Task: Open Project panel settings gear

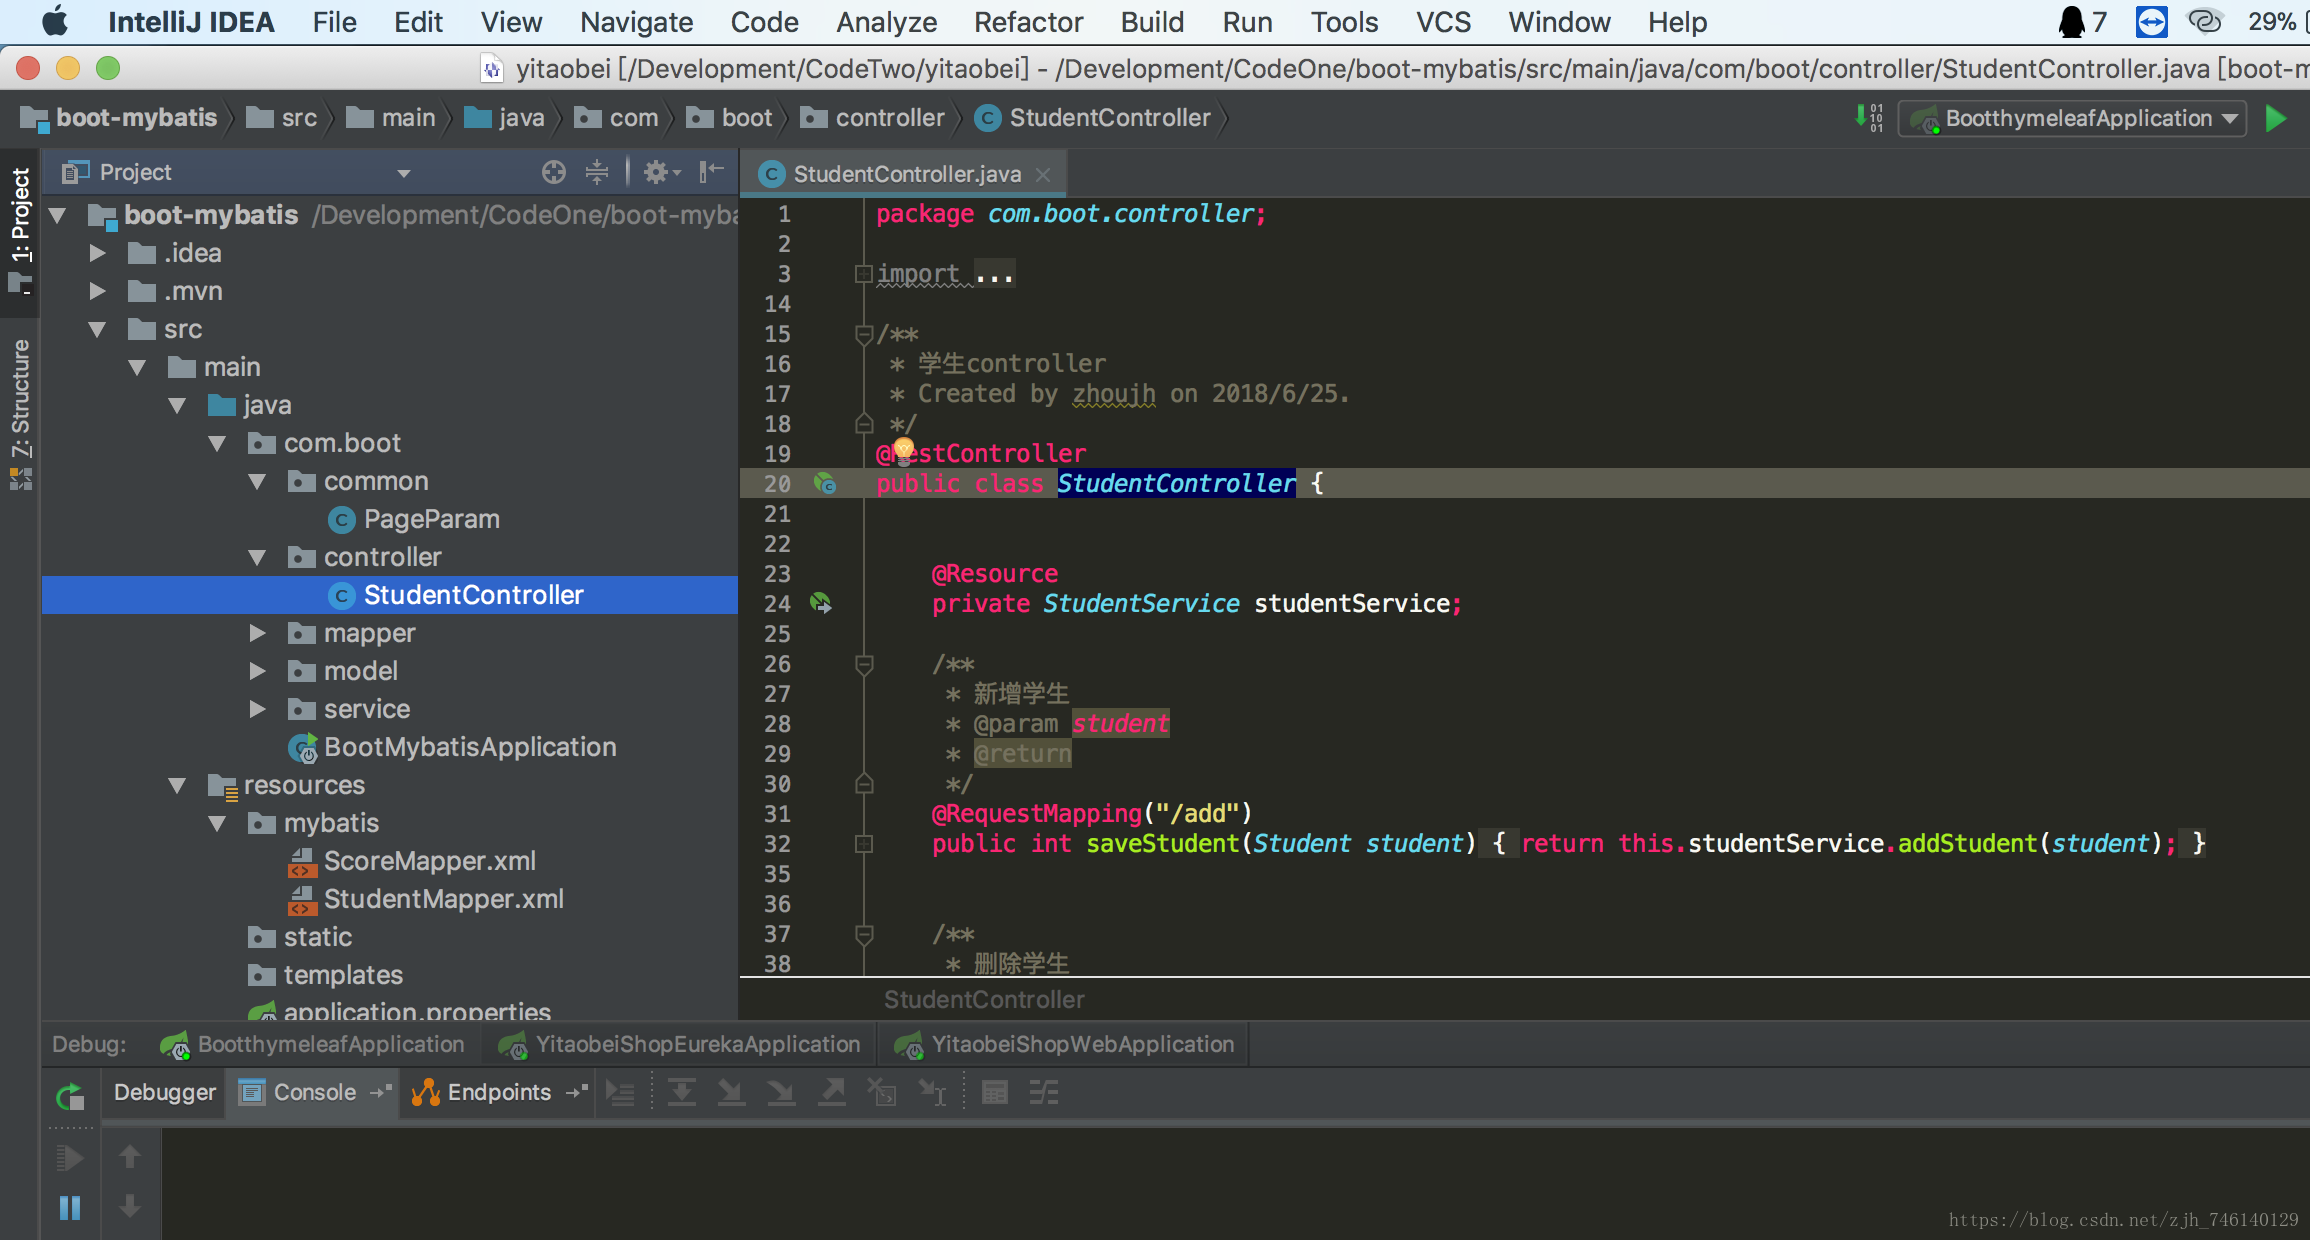Action: pyautogui.click(x=660, y=172)
